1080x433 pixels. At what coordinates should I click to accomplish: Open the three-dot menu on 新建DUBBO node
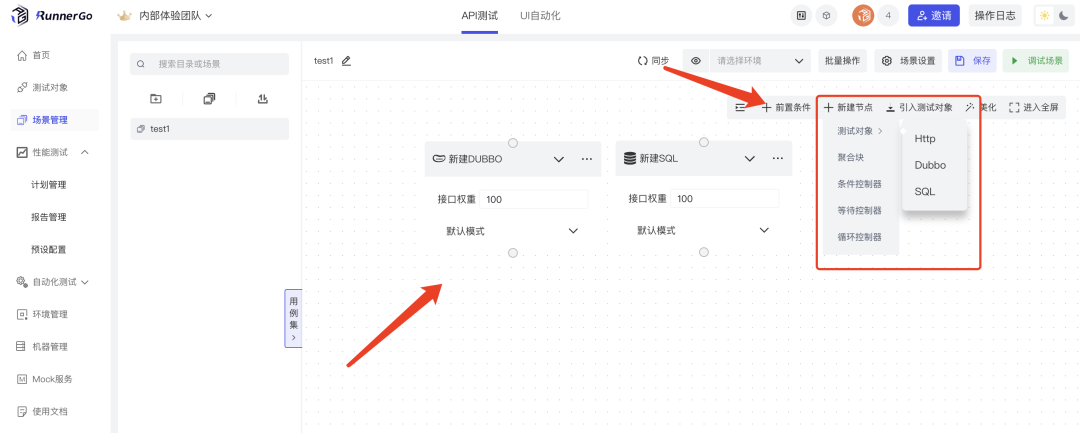pyautogui.click(x=587, y=159)
